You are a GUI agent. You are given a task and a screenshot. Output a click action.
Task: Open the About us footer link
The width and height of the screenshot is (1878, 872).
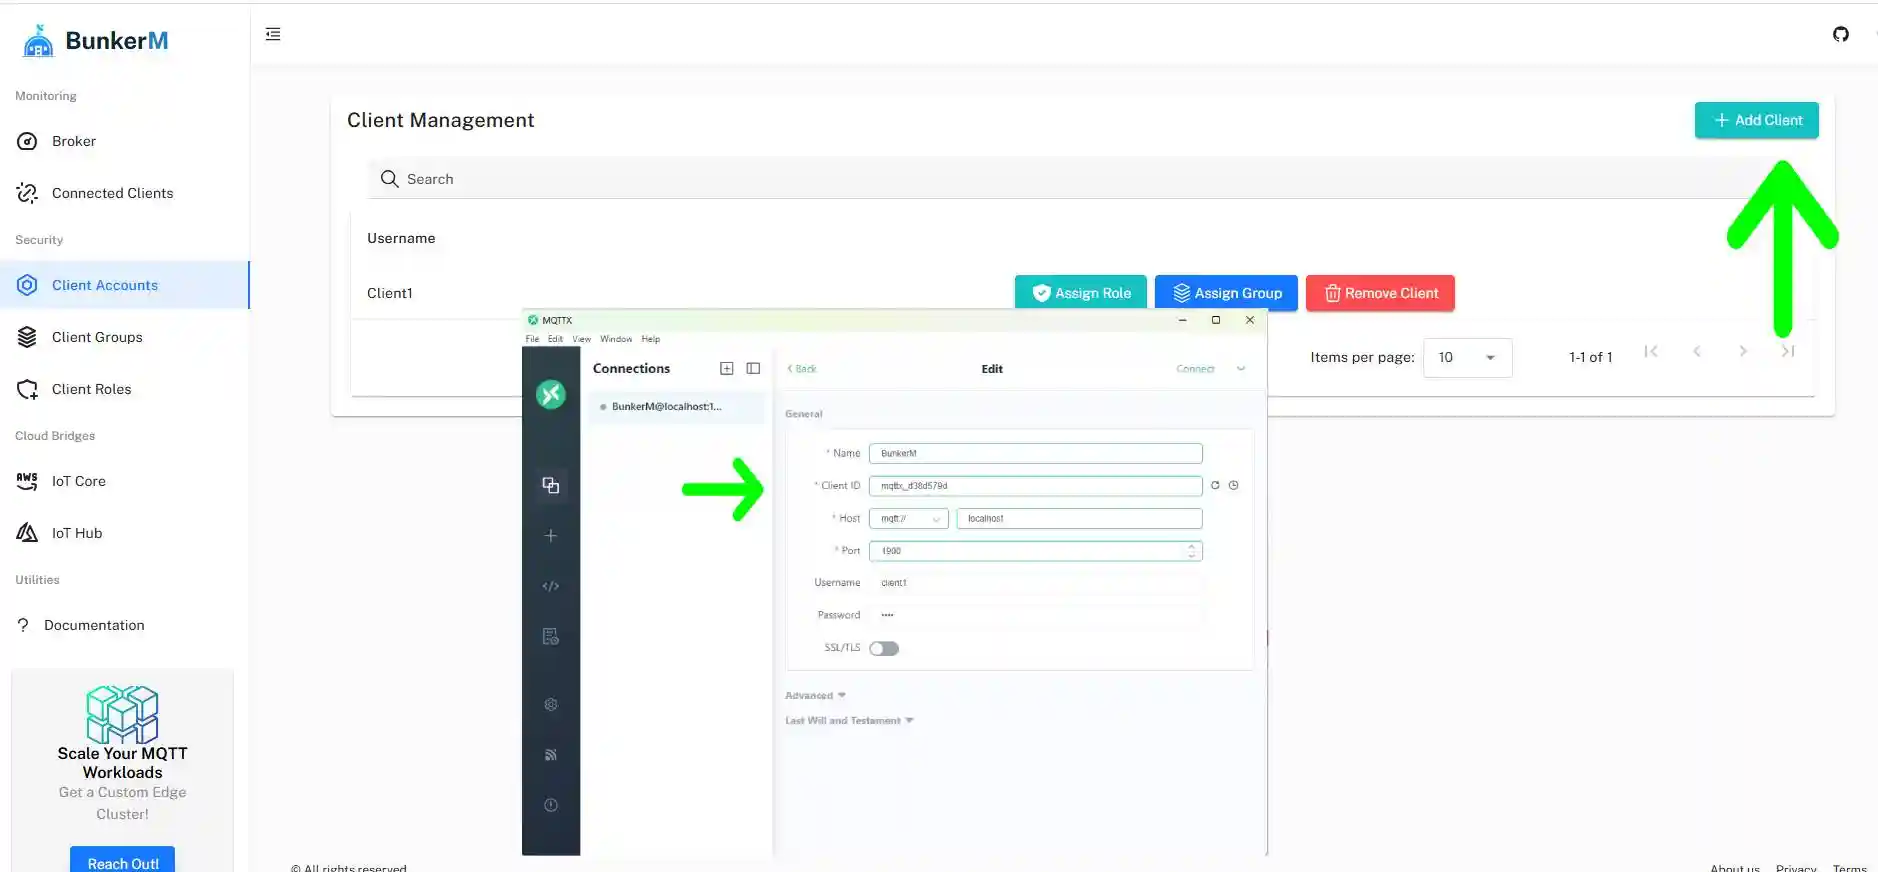tap(1735, 868)
